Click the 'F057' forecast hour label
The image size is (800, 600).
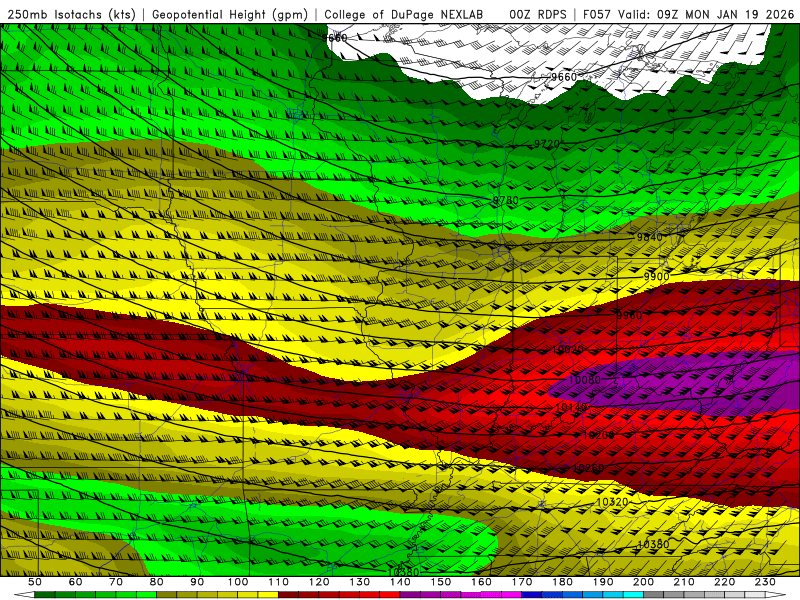click(x=596, y=15)
